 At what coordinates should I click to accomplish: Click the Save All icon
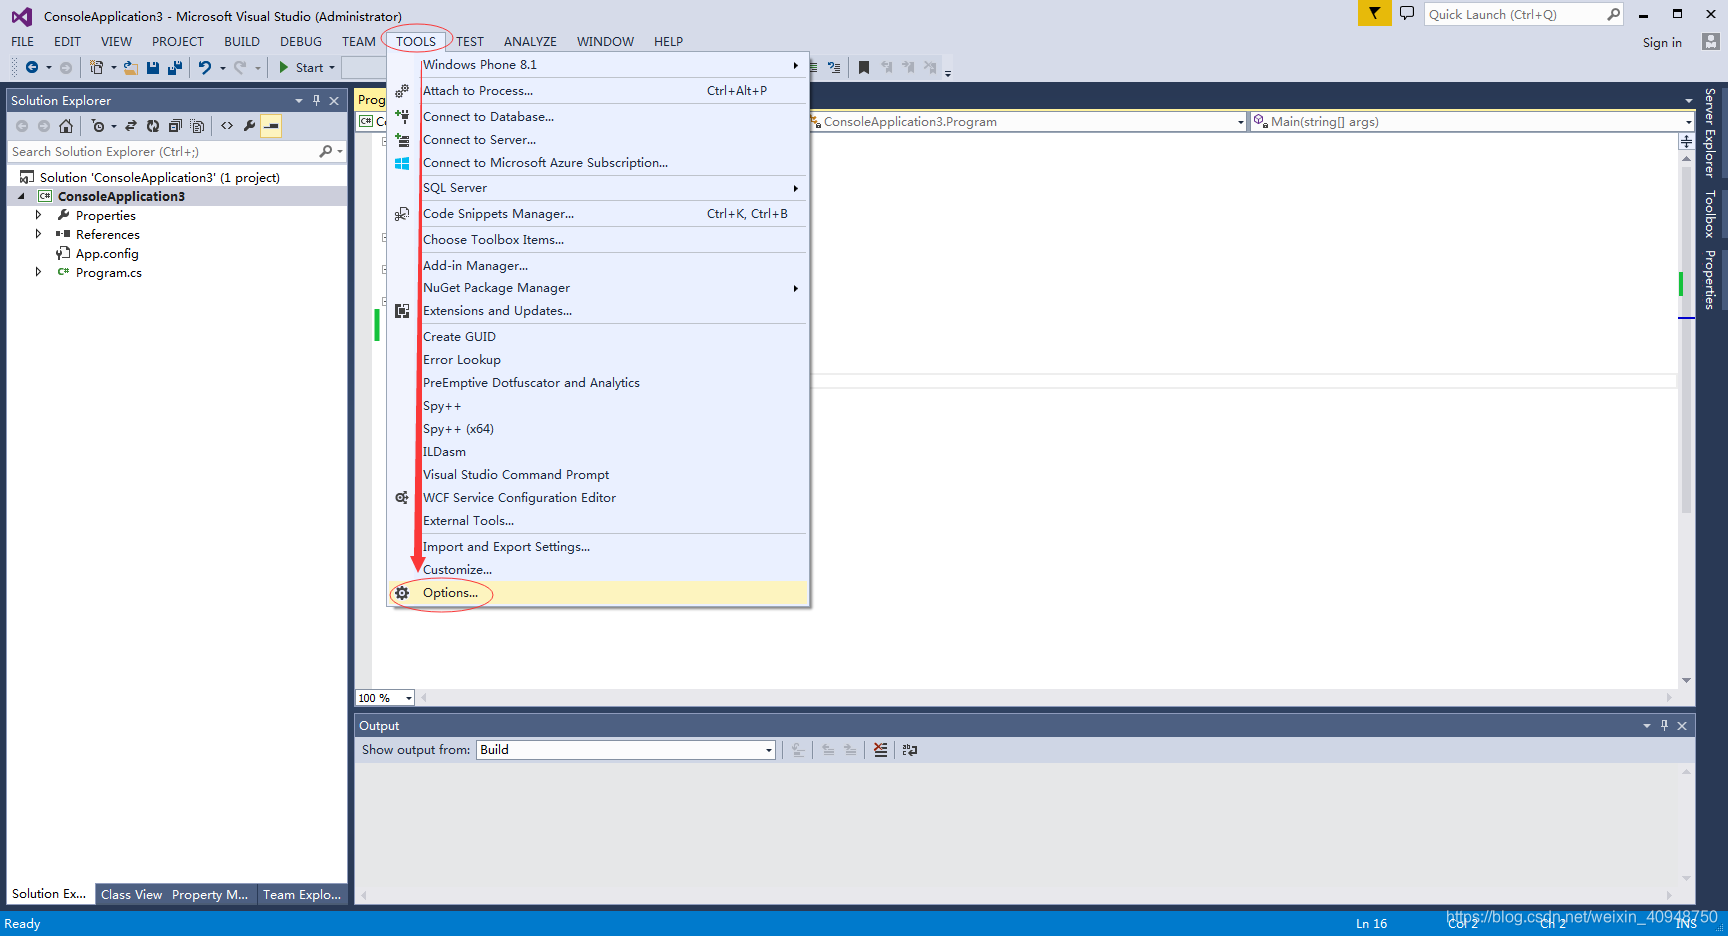click(x=175, y=67)
